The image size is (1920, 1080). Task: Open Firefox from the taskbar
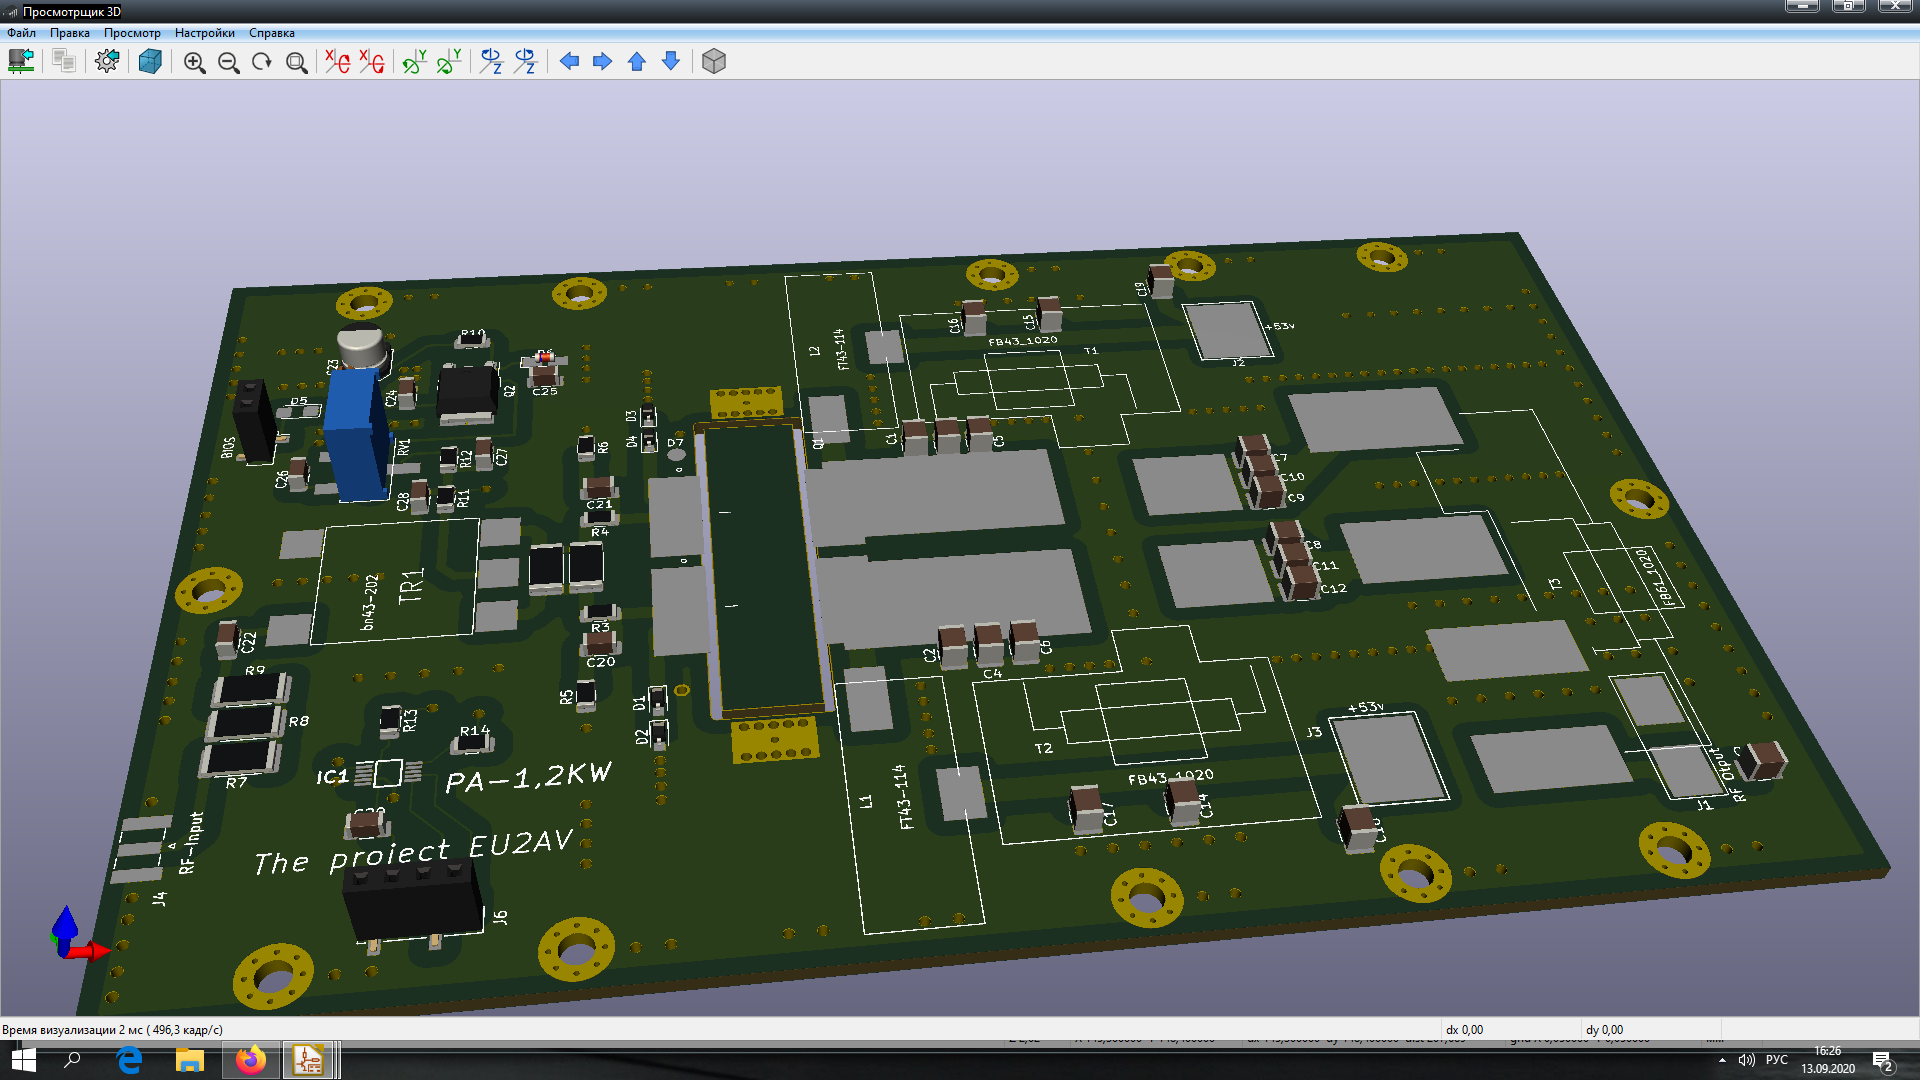(250, 1060)
